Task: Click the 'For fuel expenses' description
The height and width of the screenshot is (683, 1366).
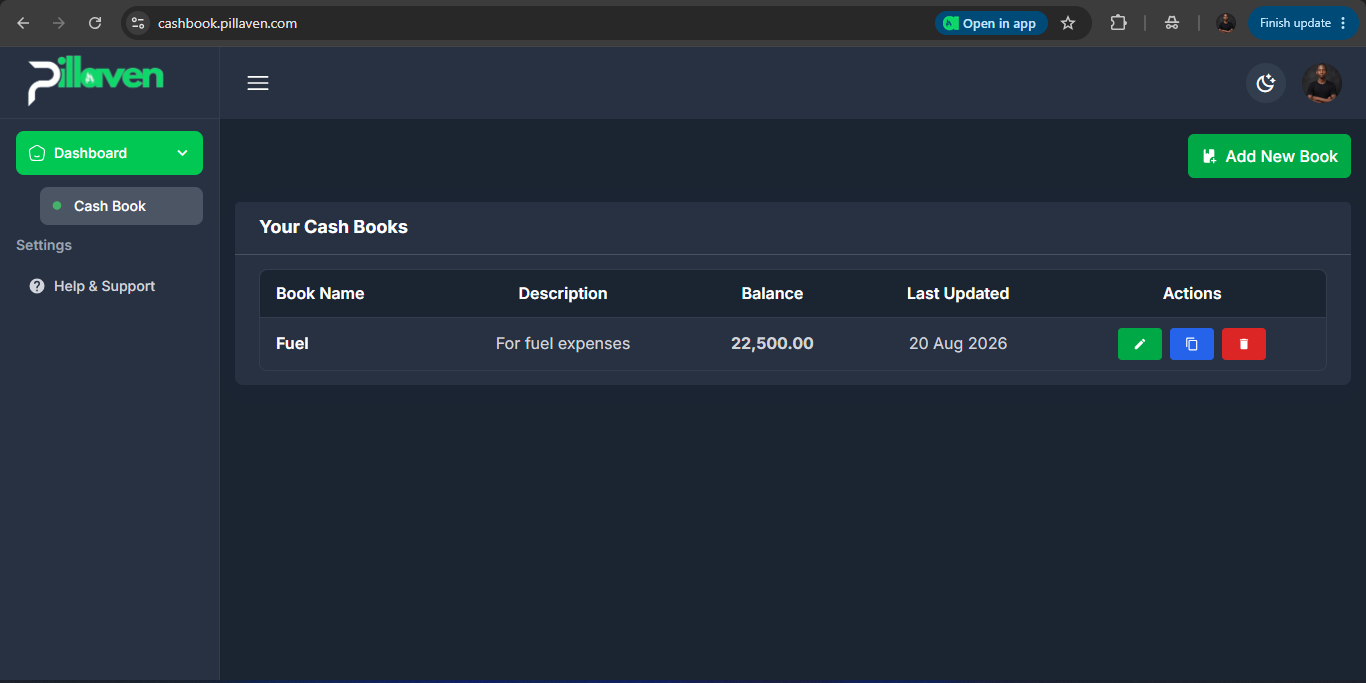Action: point(563,344)
